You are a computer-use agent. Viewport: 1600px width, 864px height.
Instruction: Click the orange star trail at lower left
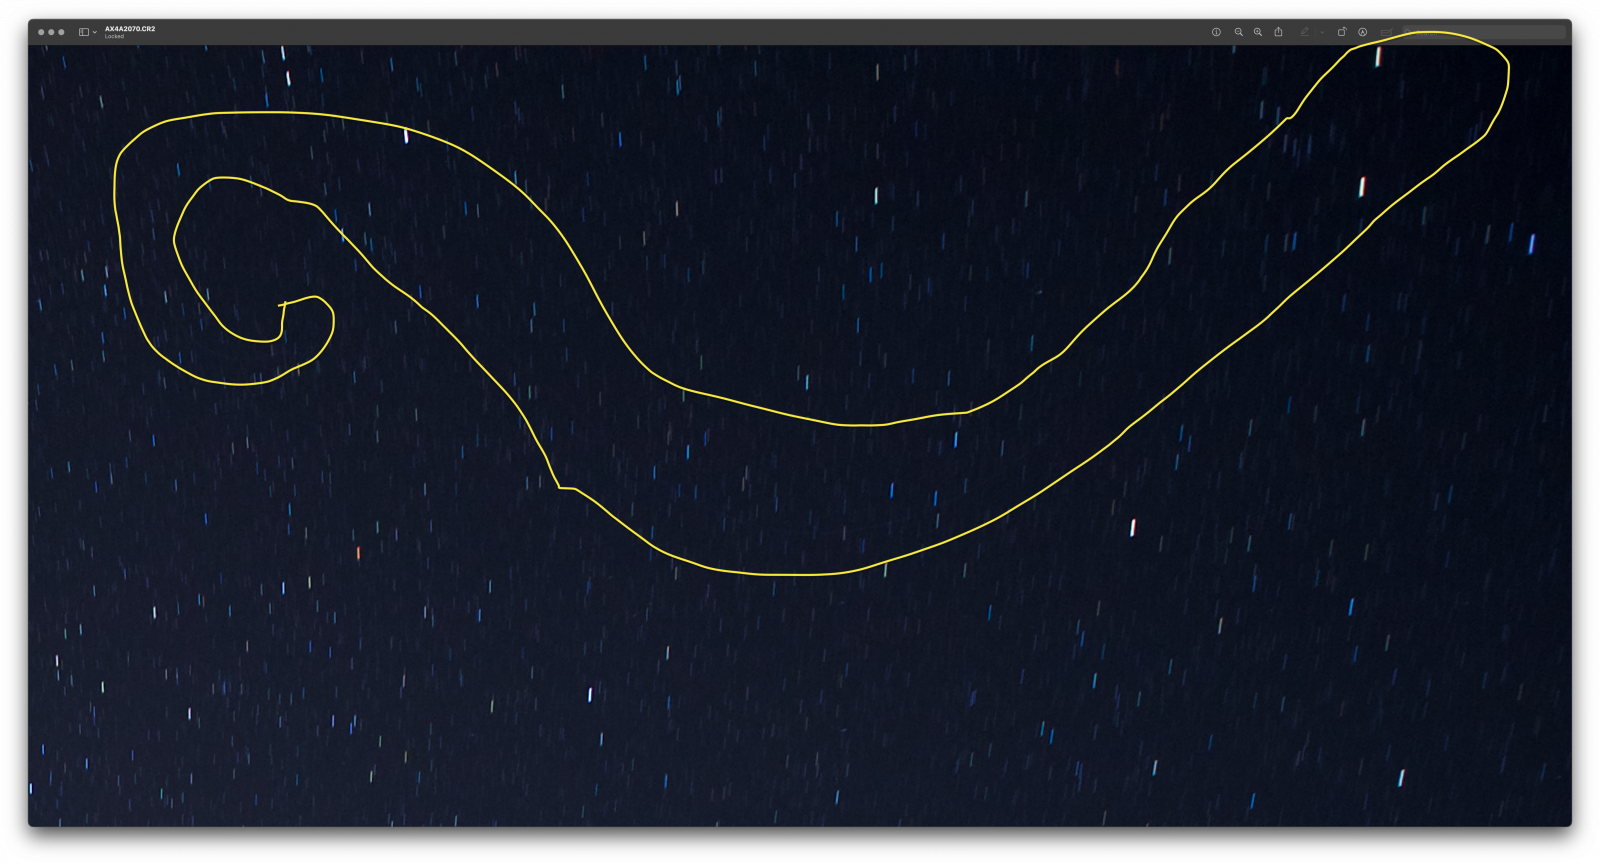(358, 553)
